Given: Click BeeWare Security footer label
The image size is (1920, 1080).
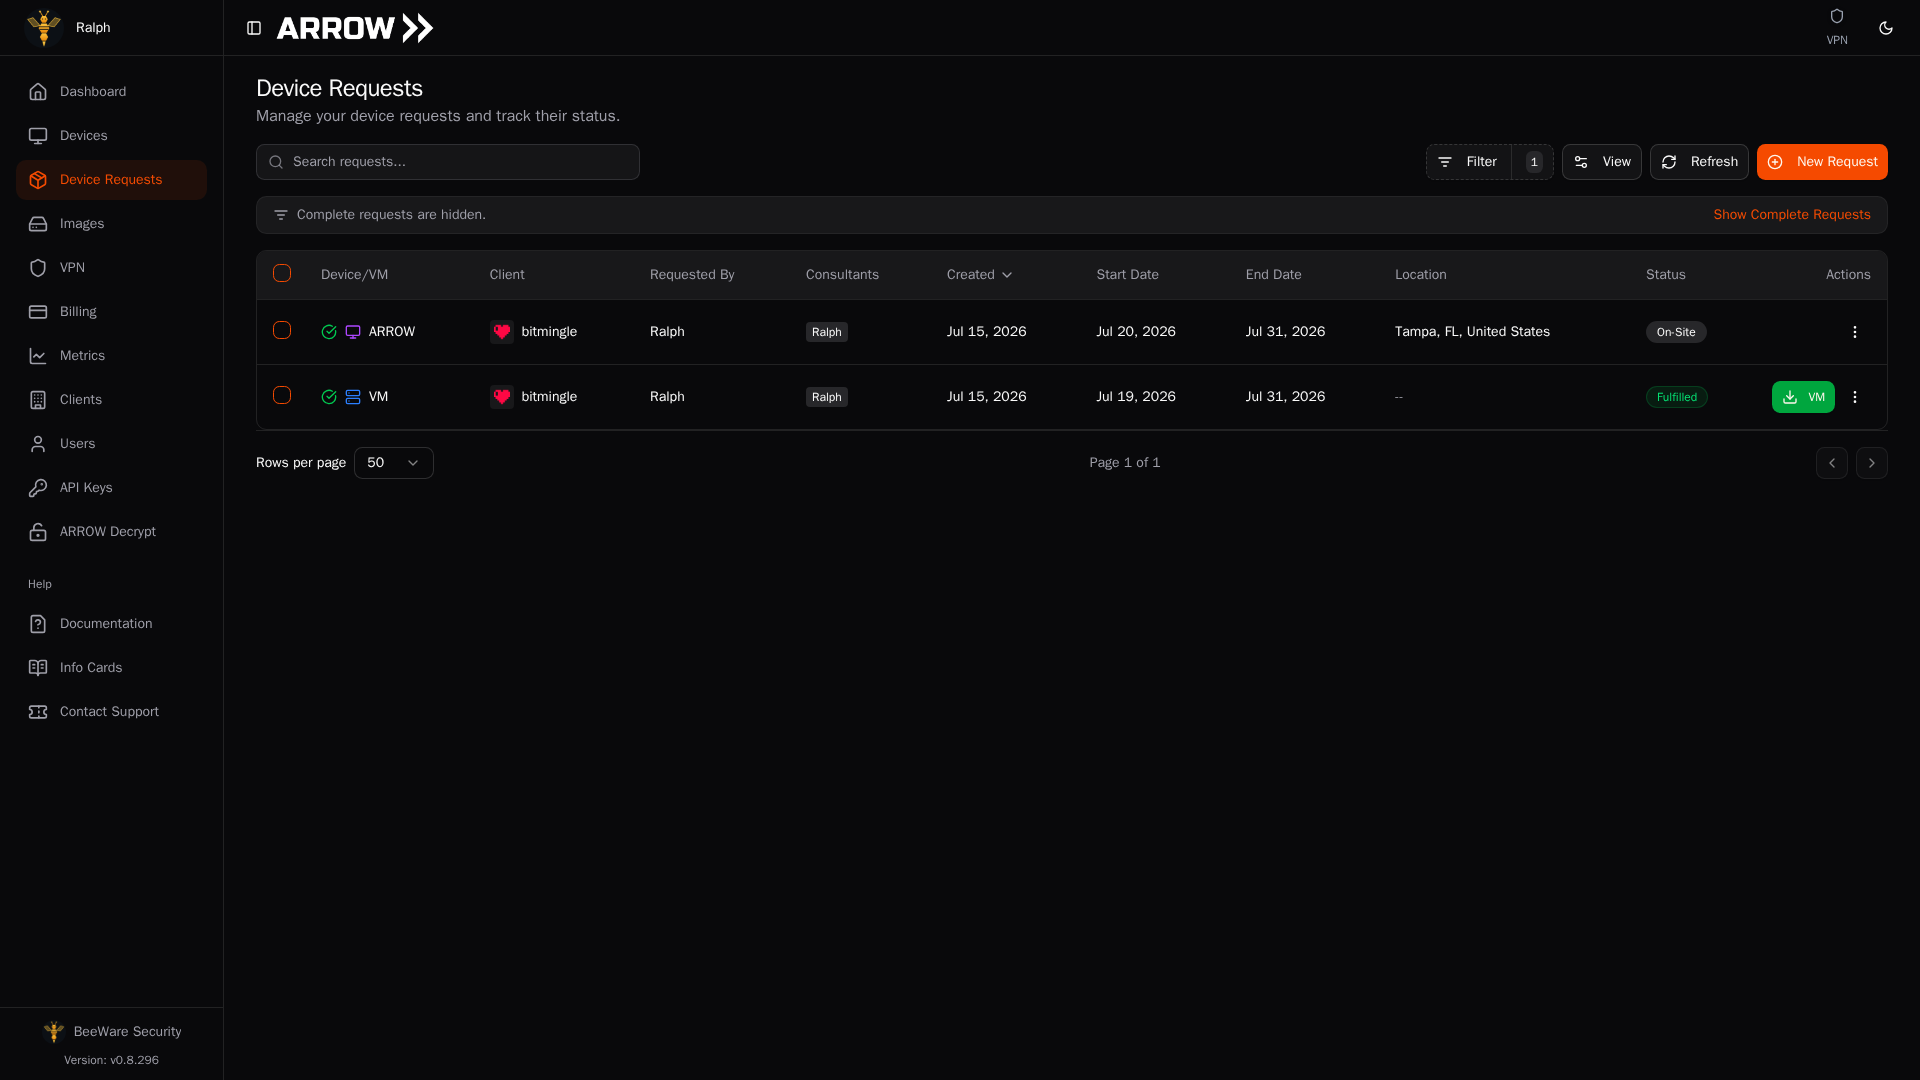Looking at the screenshot, I should 128,1032.
